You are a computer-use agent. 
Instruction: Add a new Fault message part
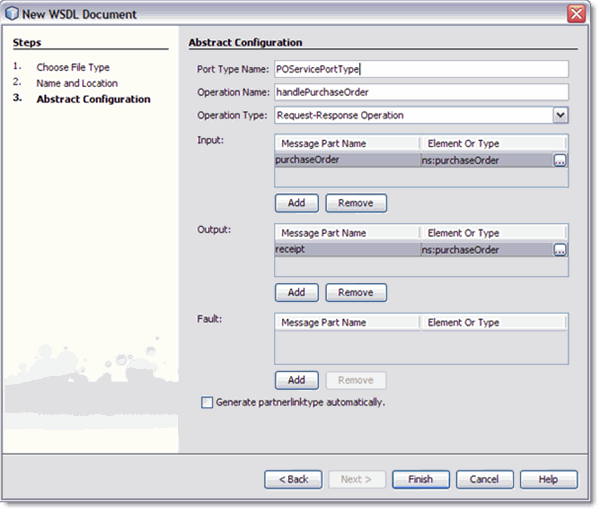pyautogui.click(x=296, y=380)
